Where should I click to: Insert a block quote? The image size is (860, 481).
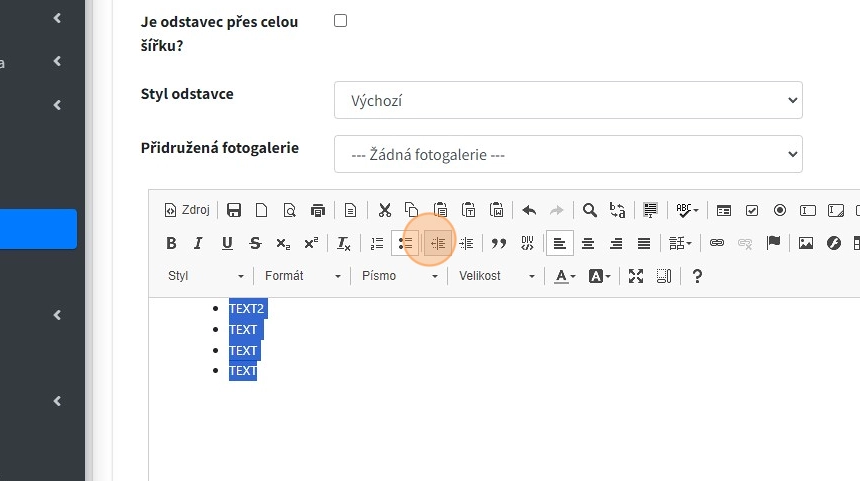coord(498,243)
